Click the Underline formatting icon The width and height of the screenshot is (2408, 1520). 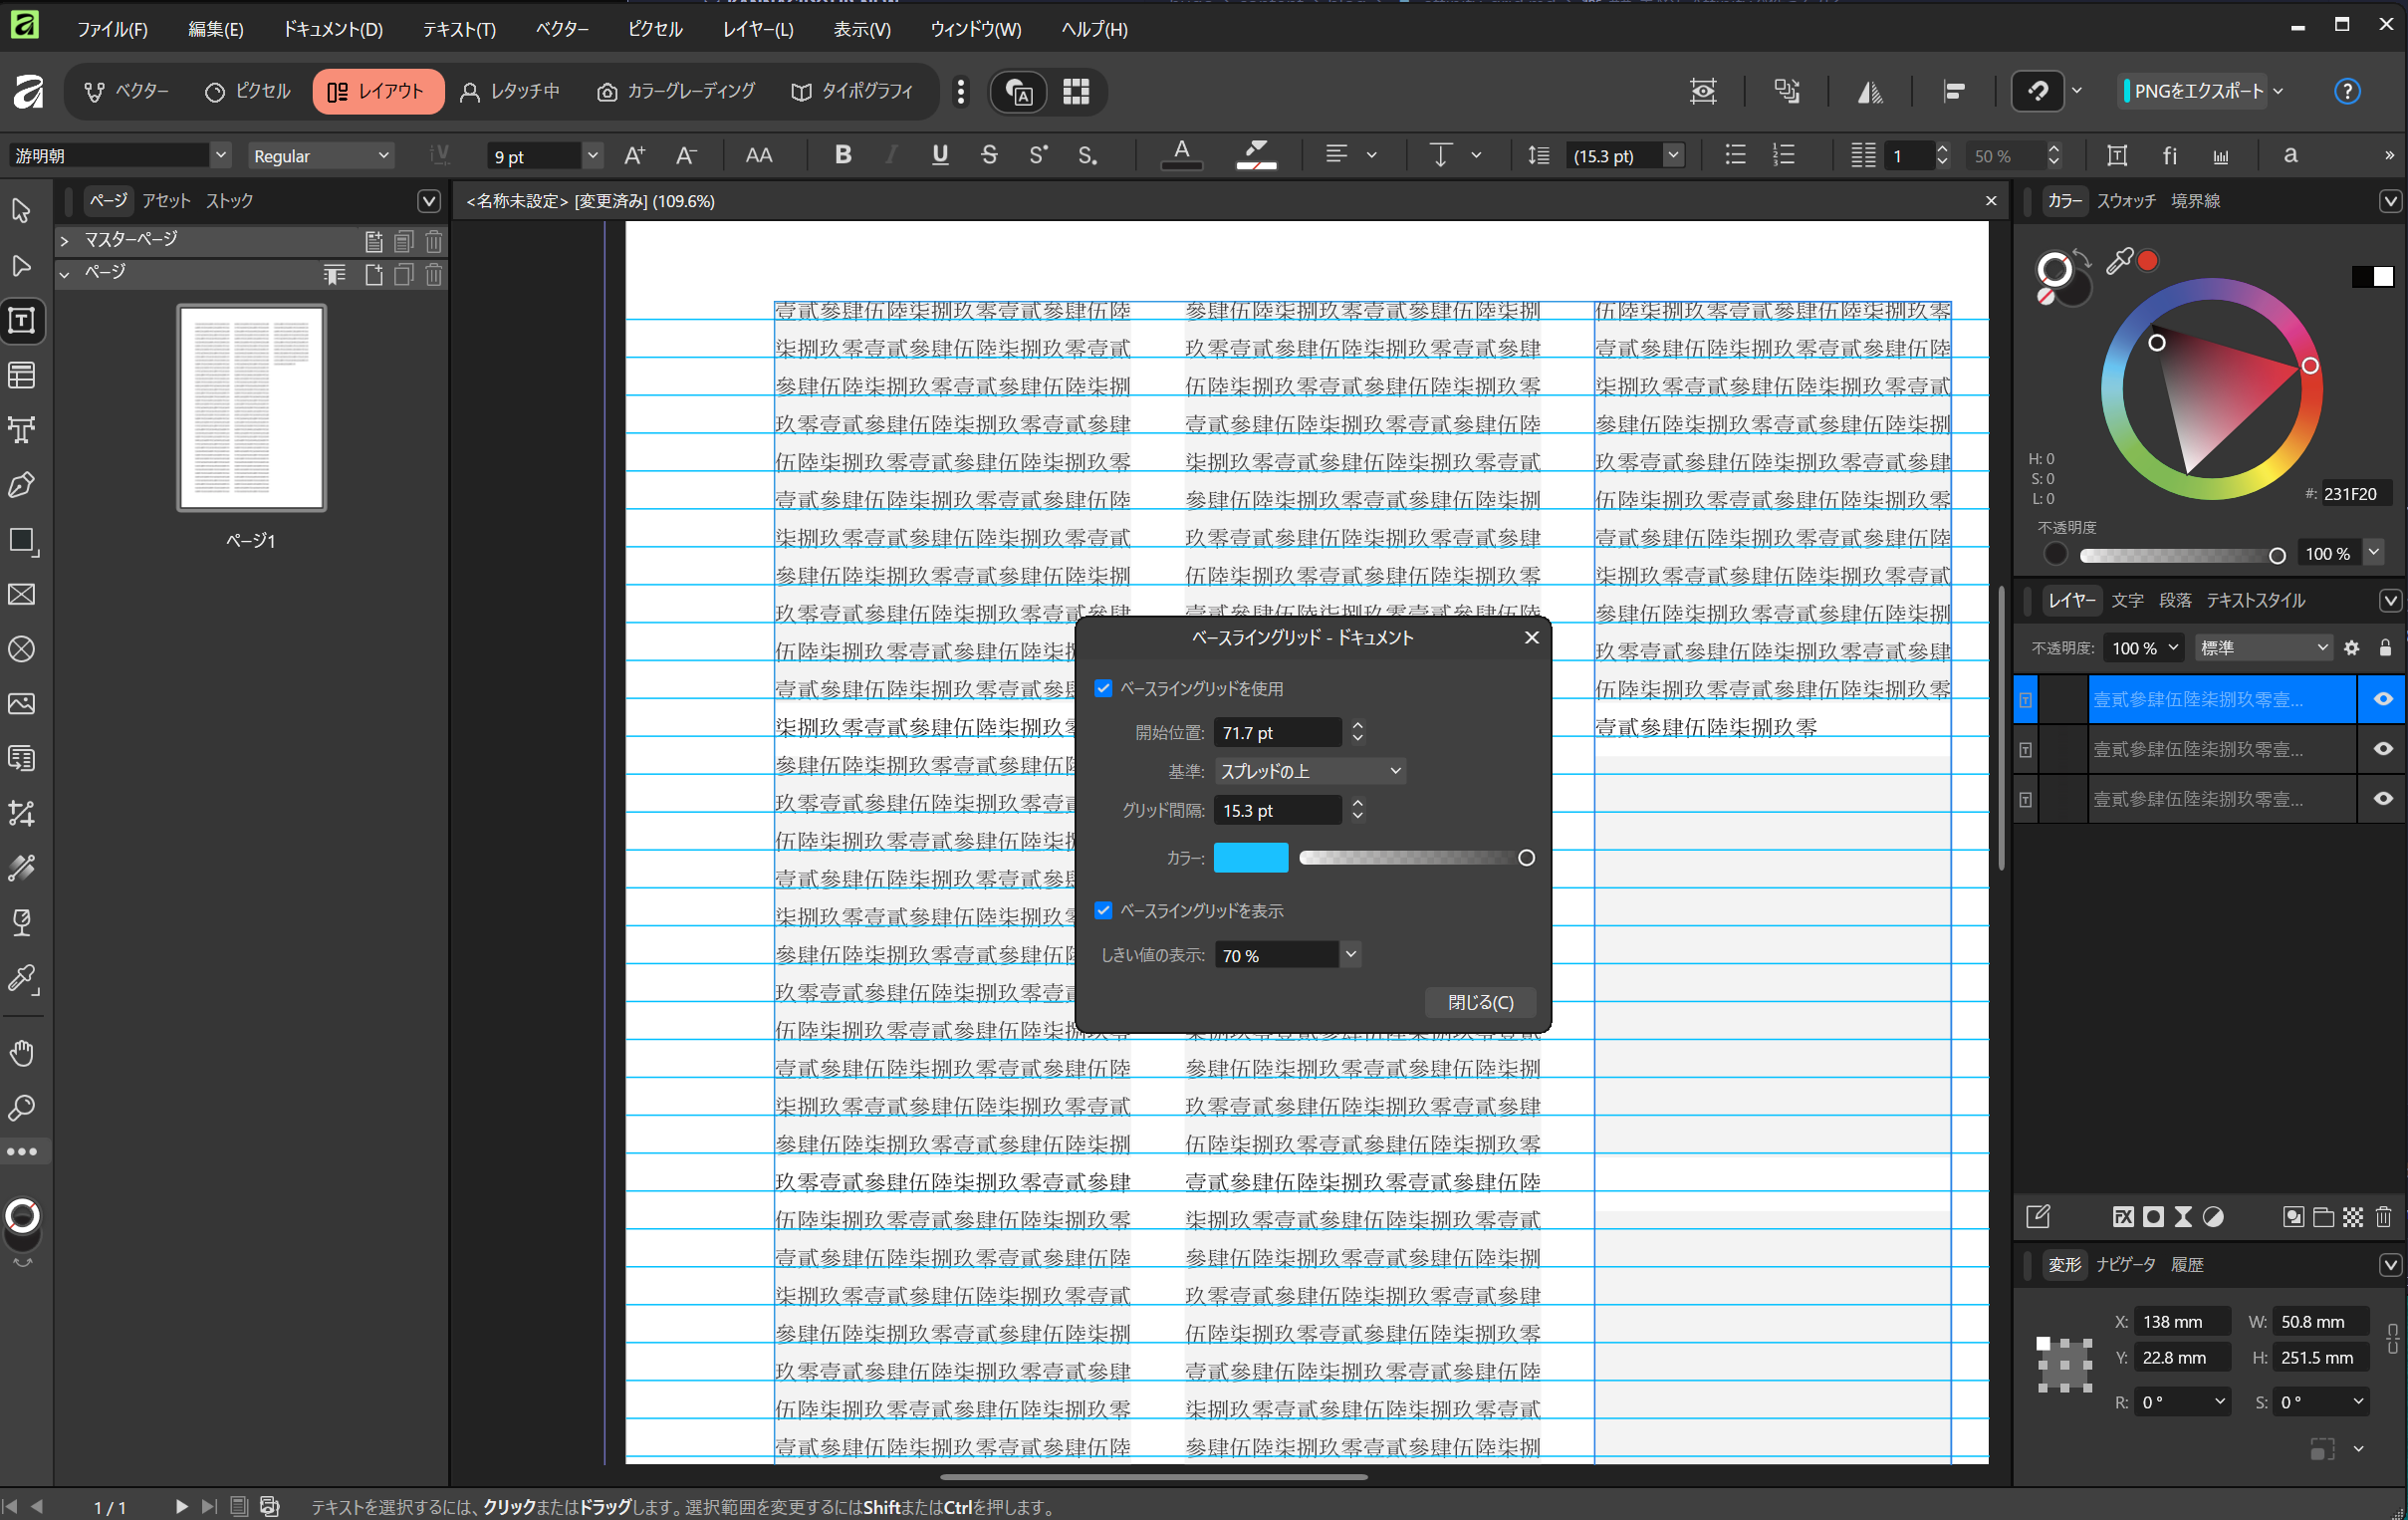[x=939, y=155]
